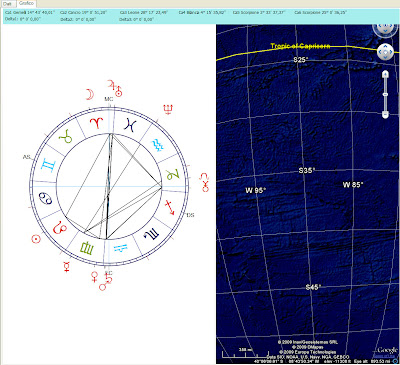Zoom in with the map plus button

point(385,74)
